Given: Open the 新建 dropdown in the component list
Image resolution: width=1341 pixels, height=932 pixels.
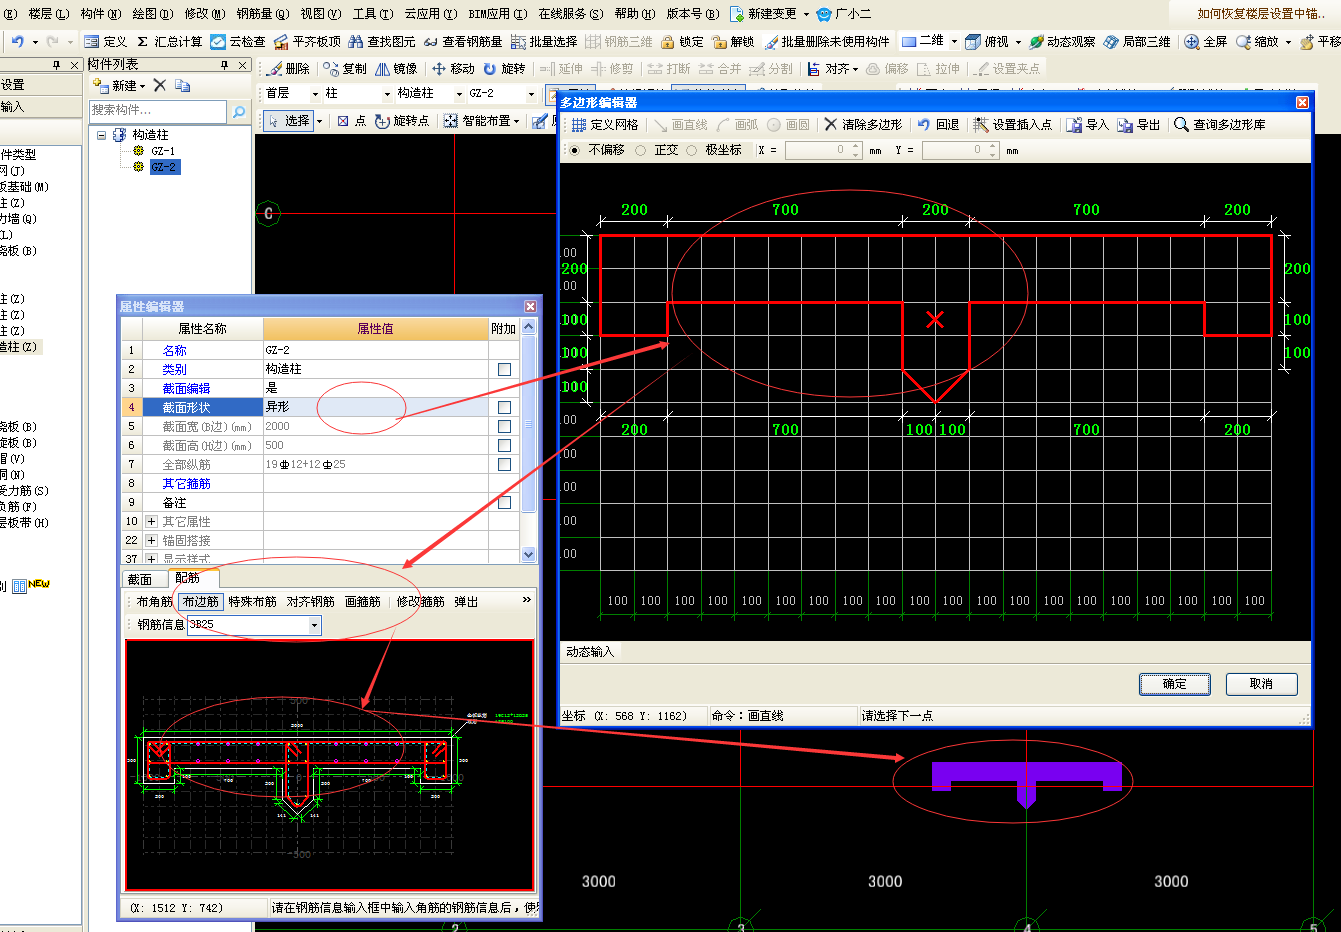Looking at the screenshot, I should click(142, 86).
